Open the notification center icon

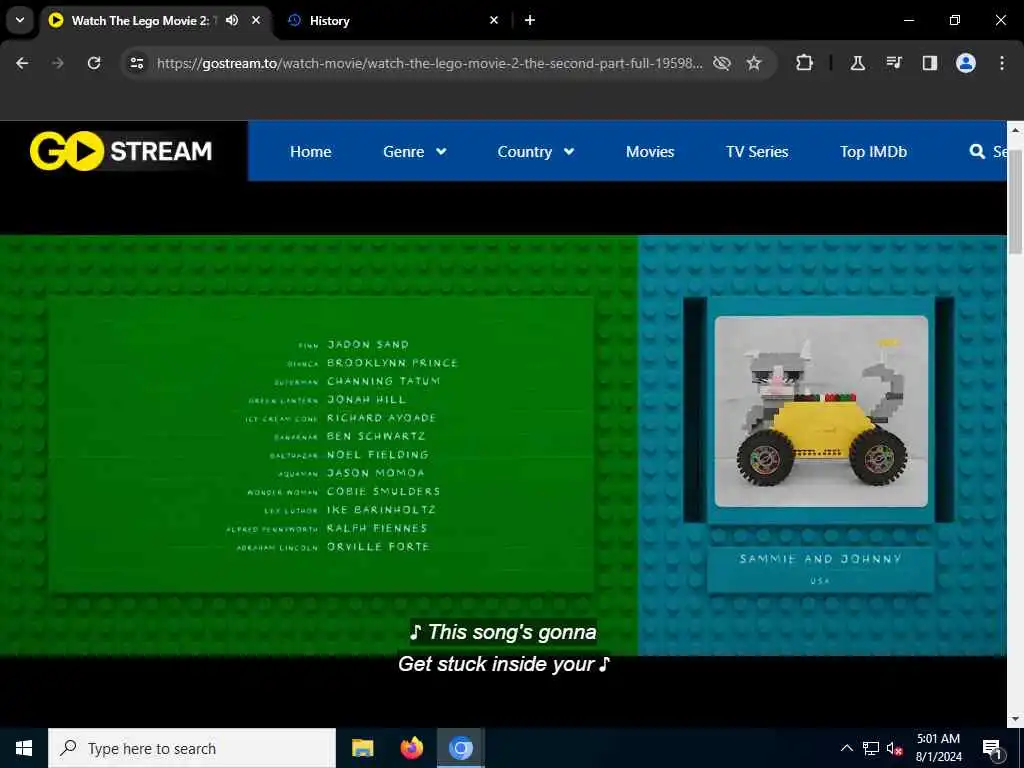pos(991,748)
